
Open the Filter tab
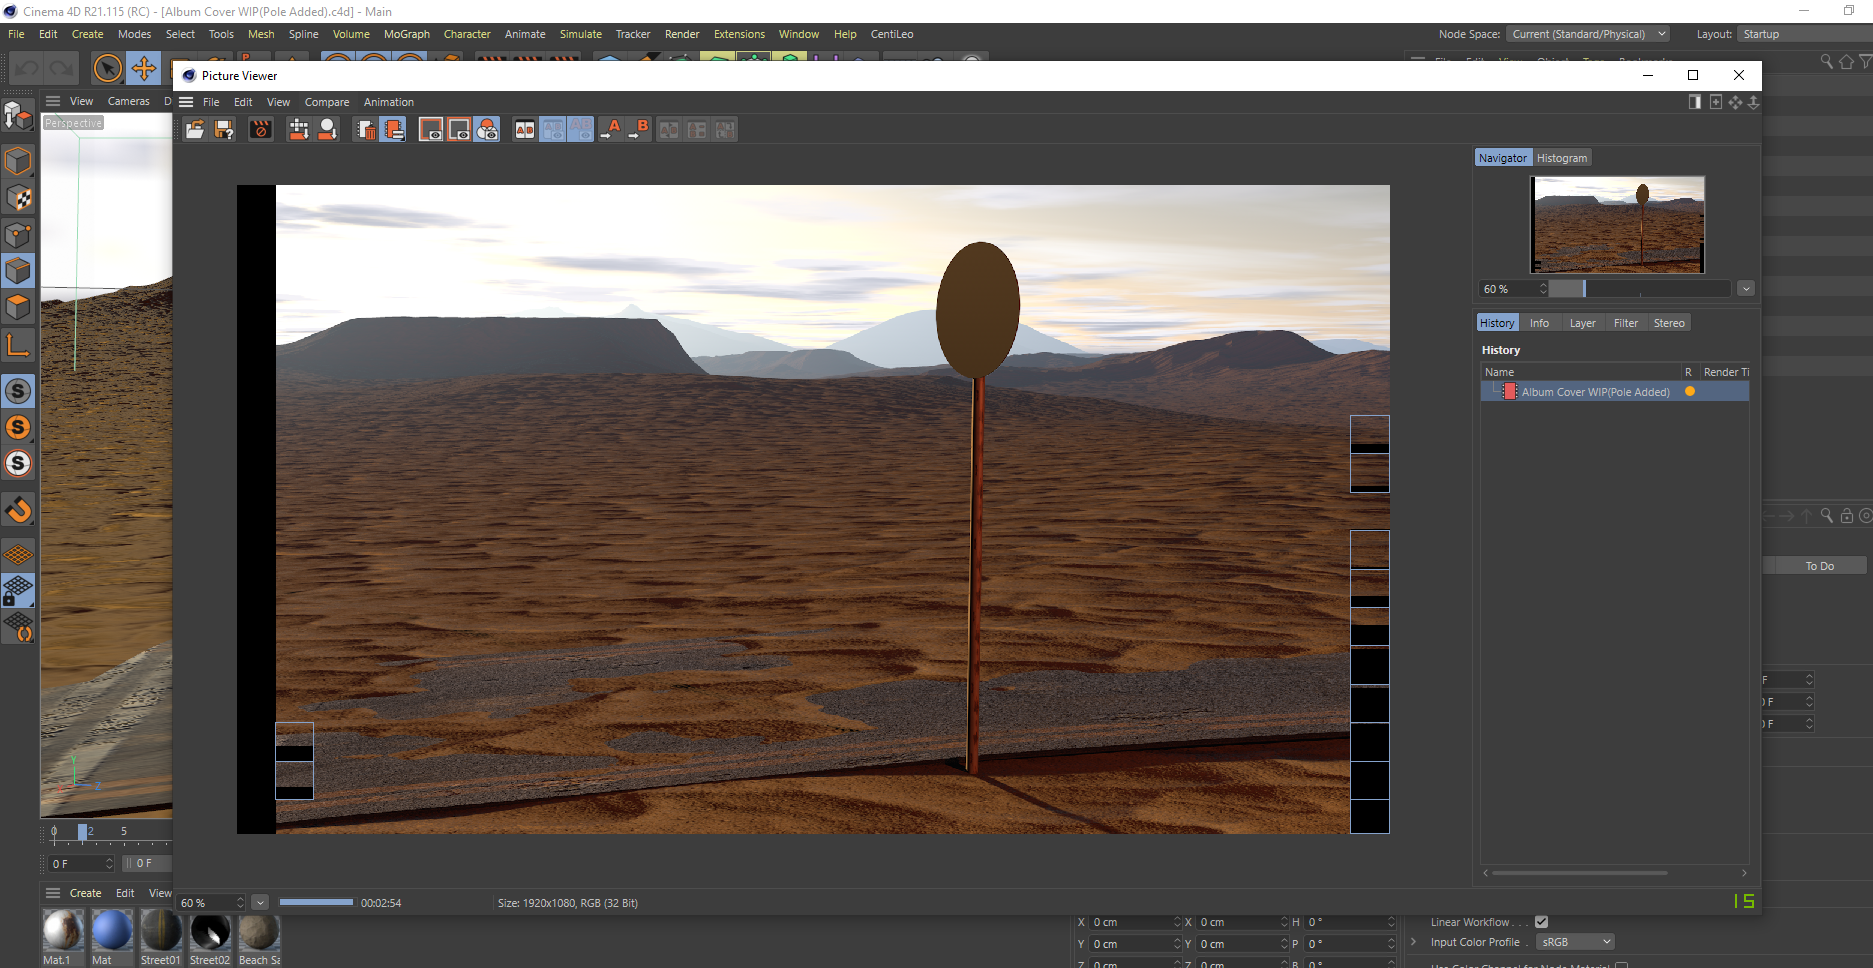click(x=1626, y=323)
